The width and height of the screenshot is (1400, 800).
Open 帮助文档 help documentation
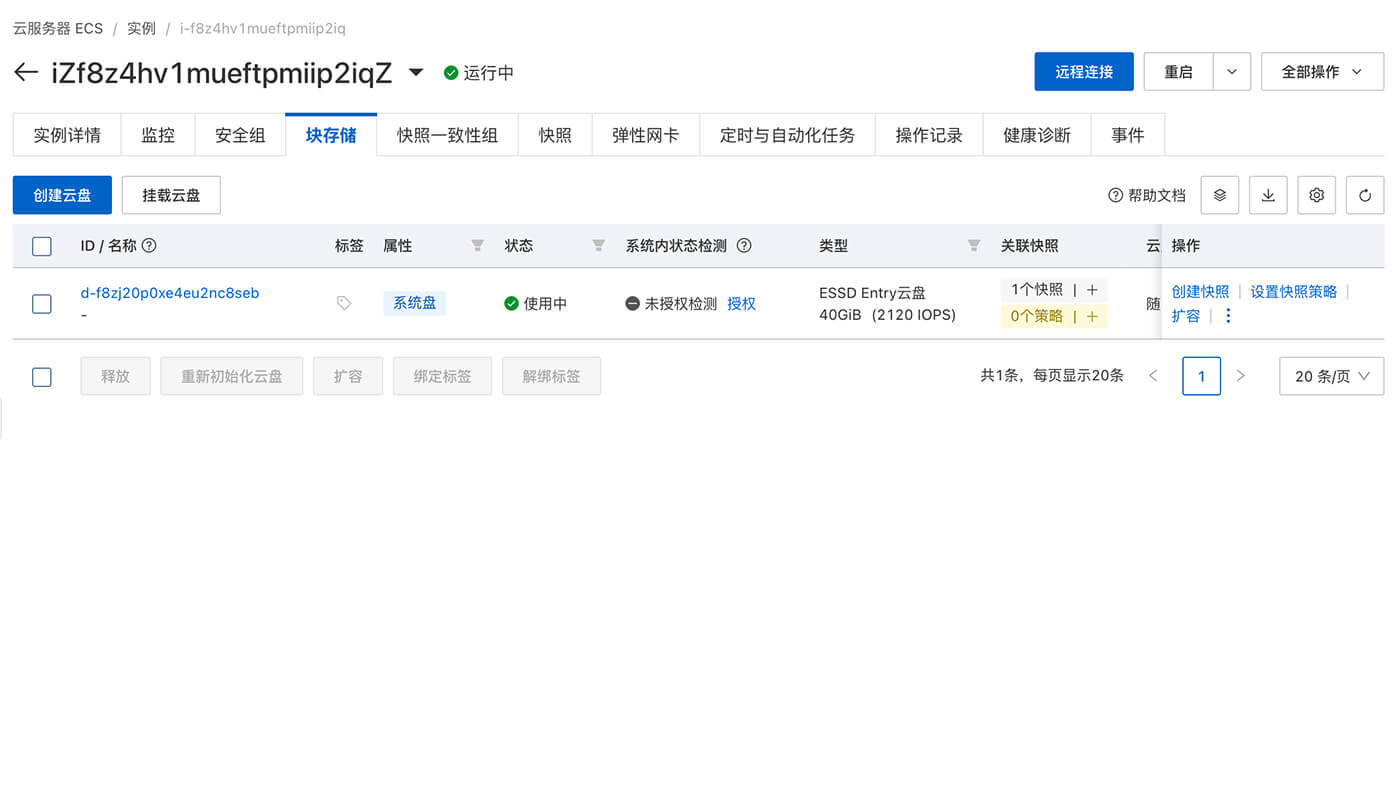click(x=1147, y=195)
